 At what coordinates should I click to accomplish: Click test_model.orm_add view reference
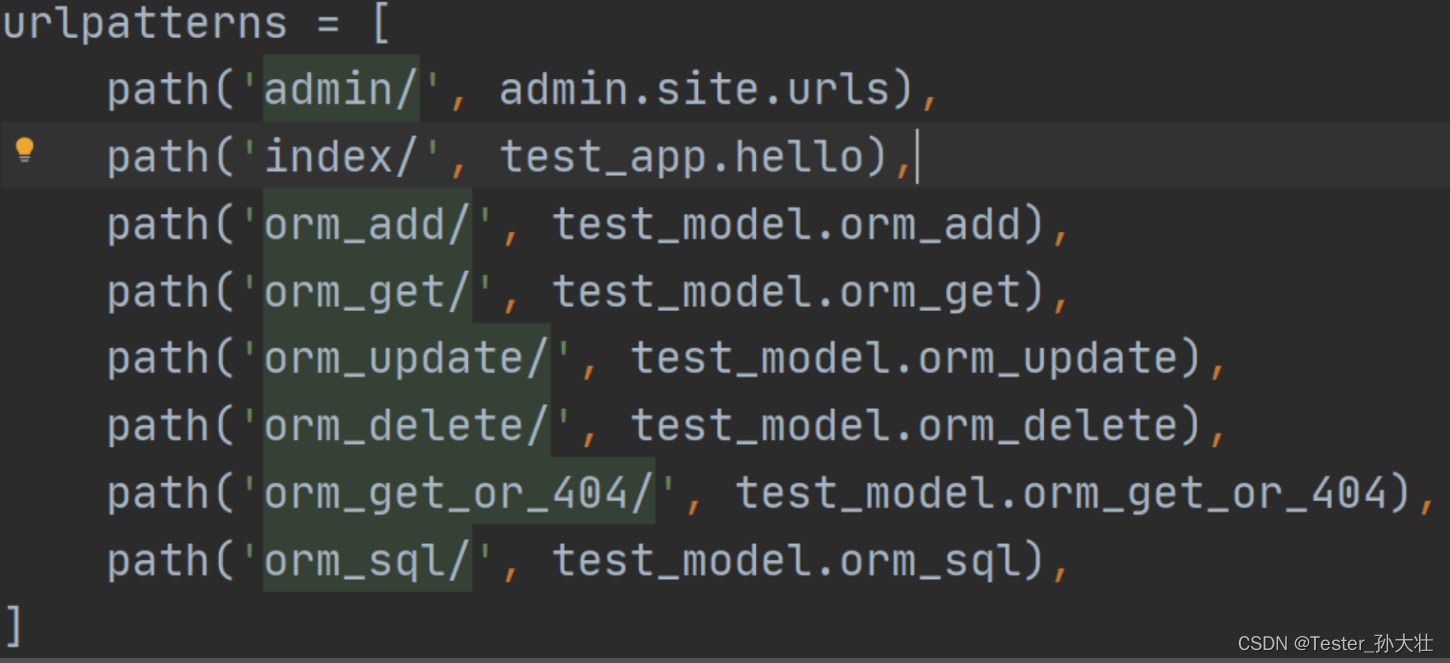(787, 224)
